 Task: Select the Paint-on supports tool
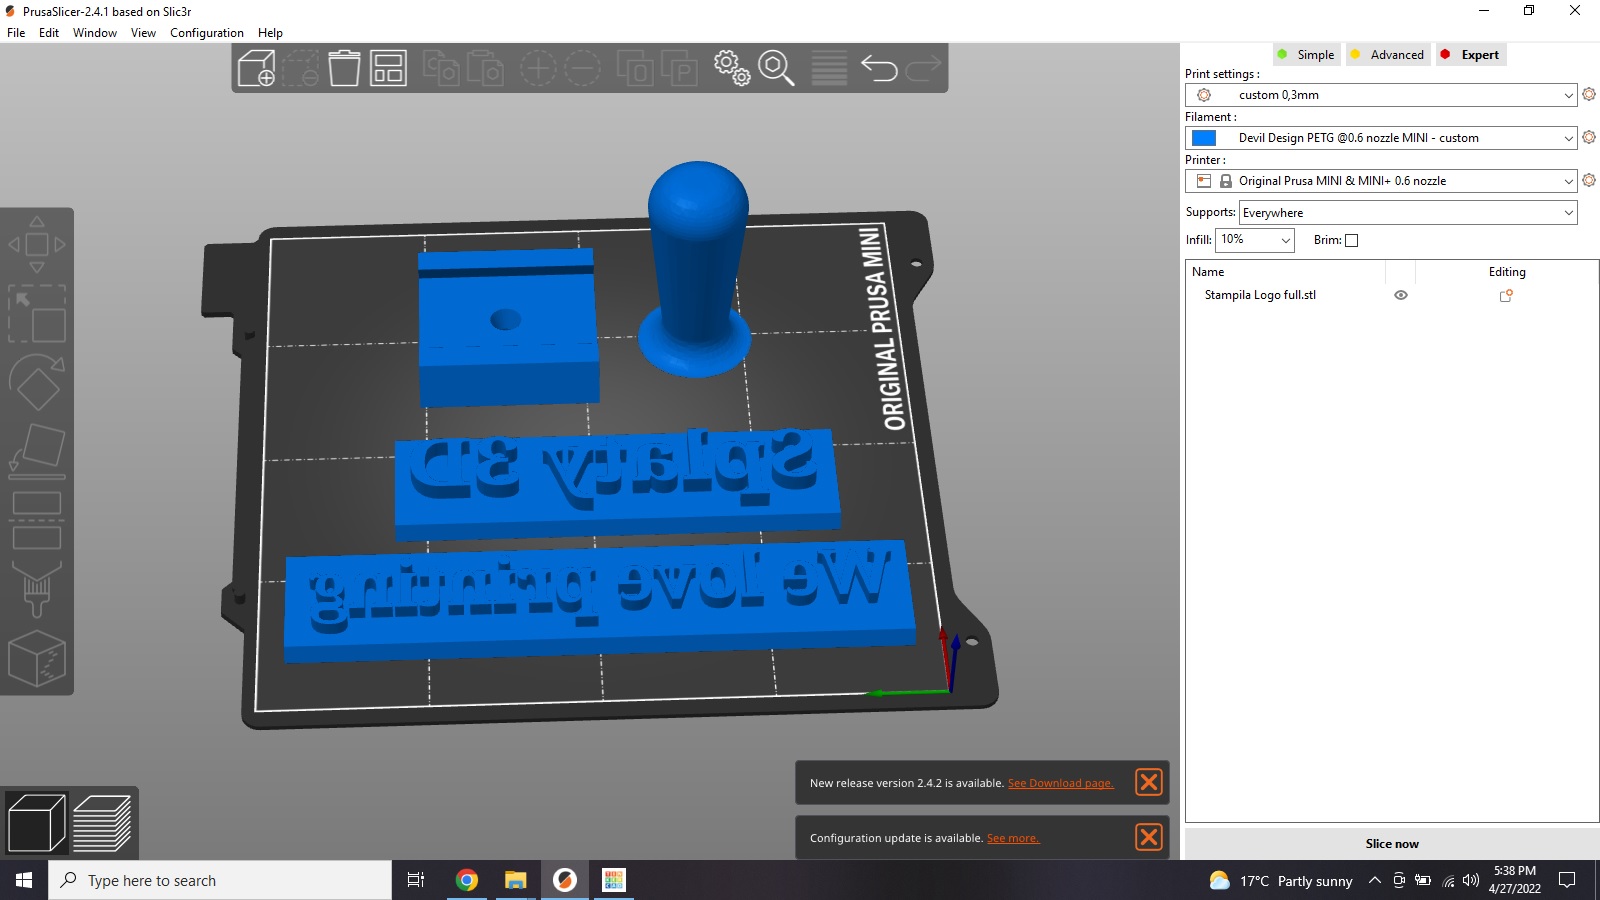click(x=37, y=589)
